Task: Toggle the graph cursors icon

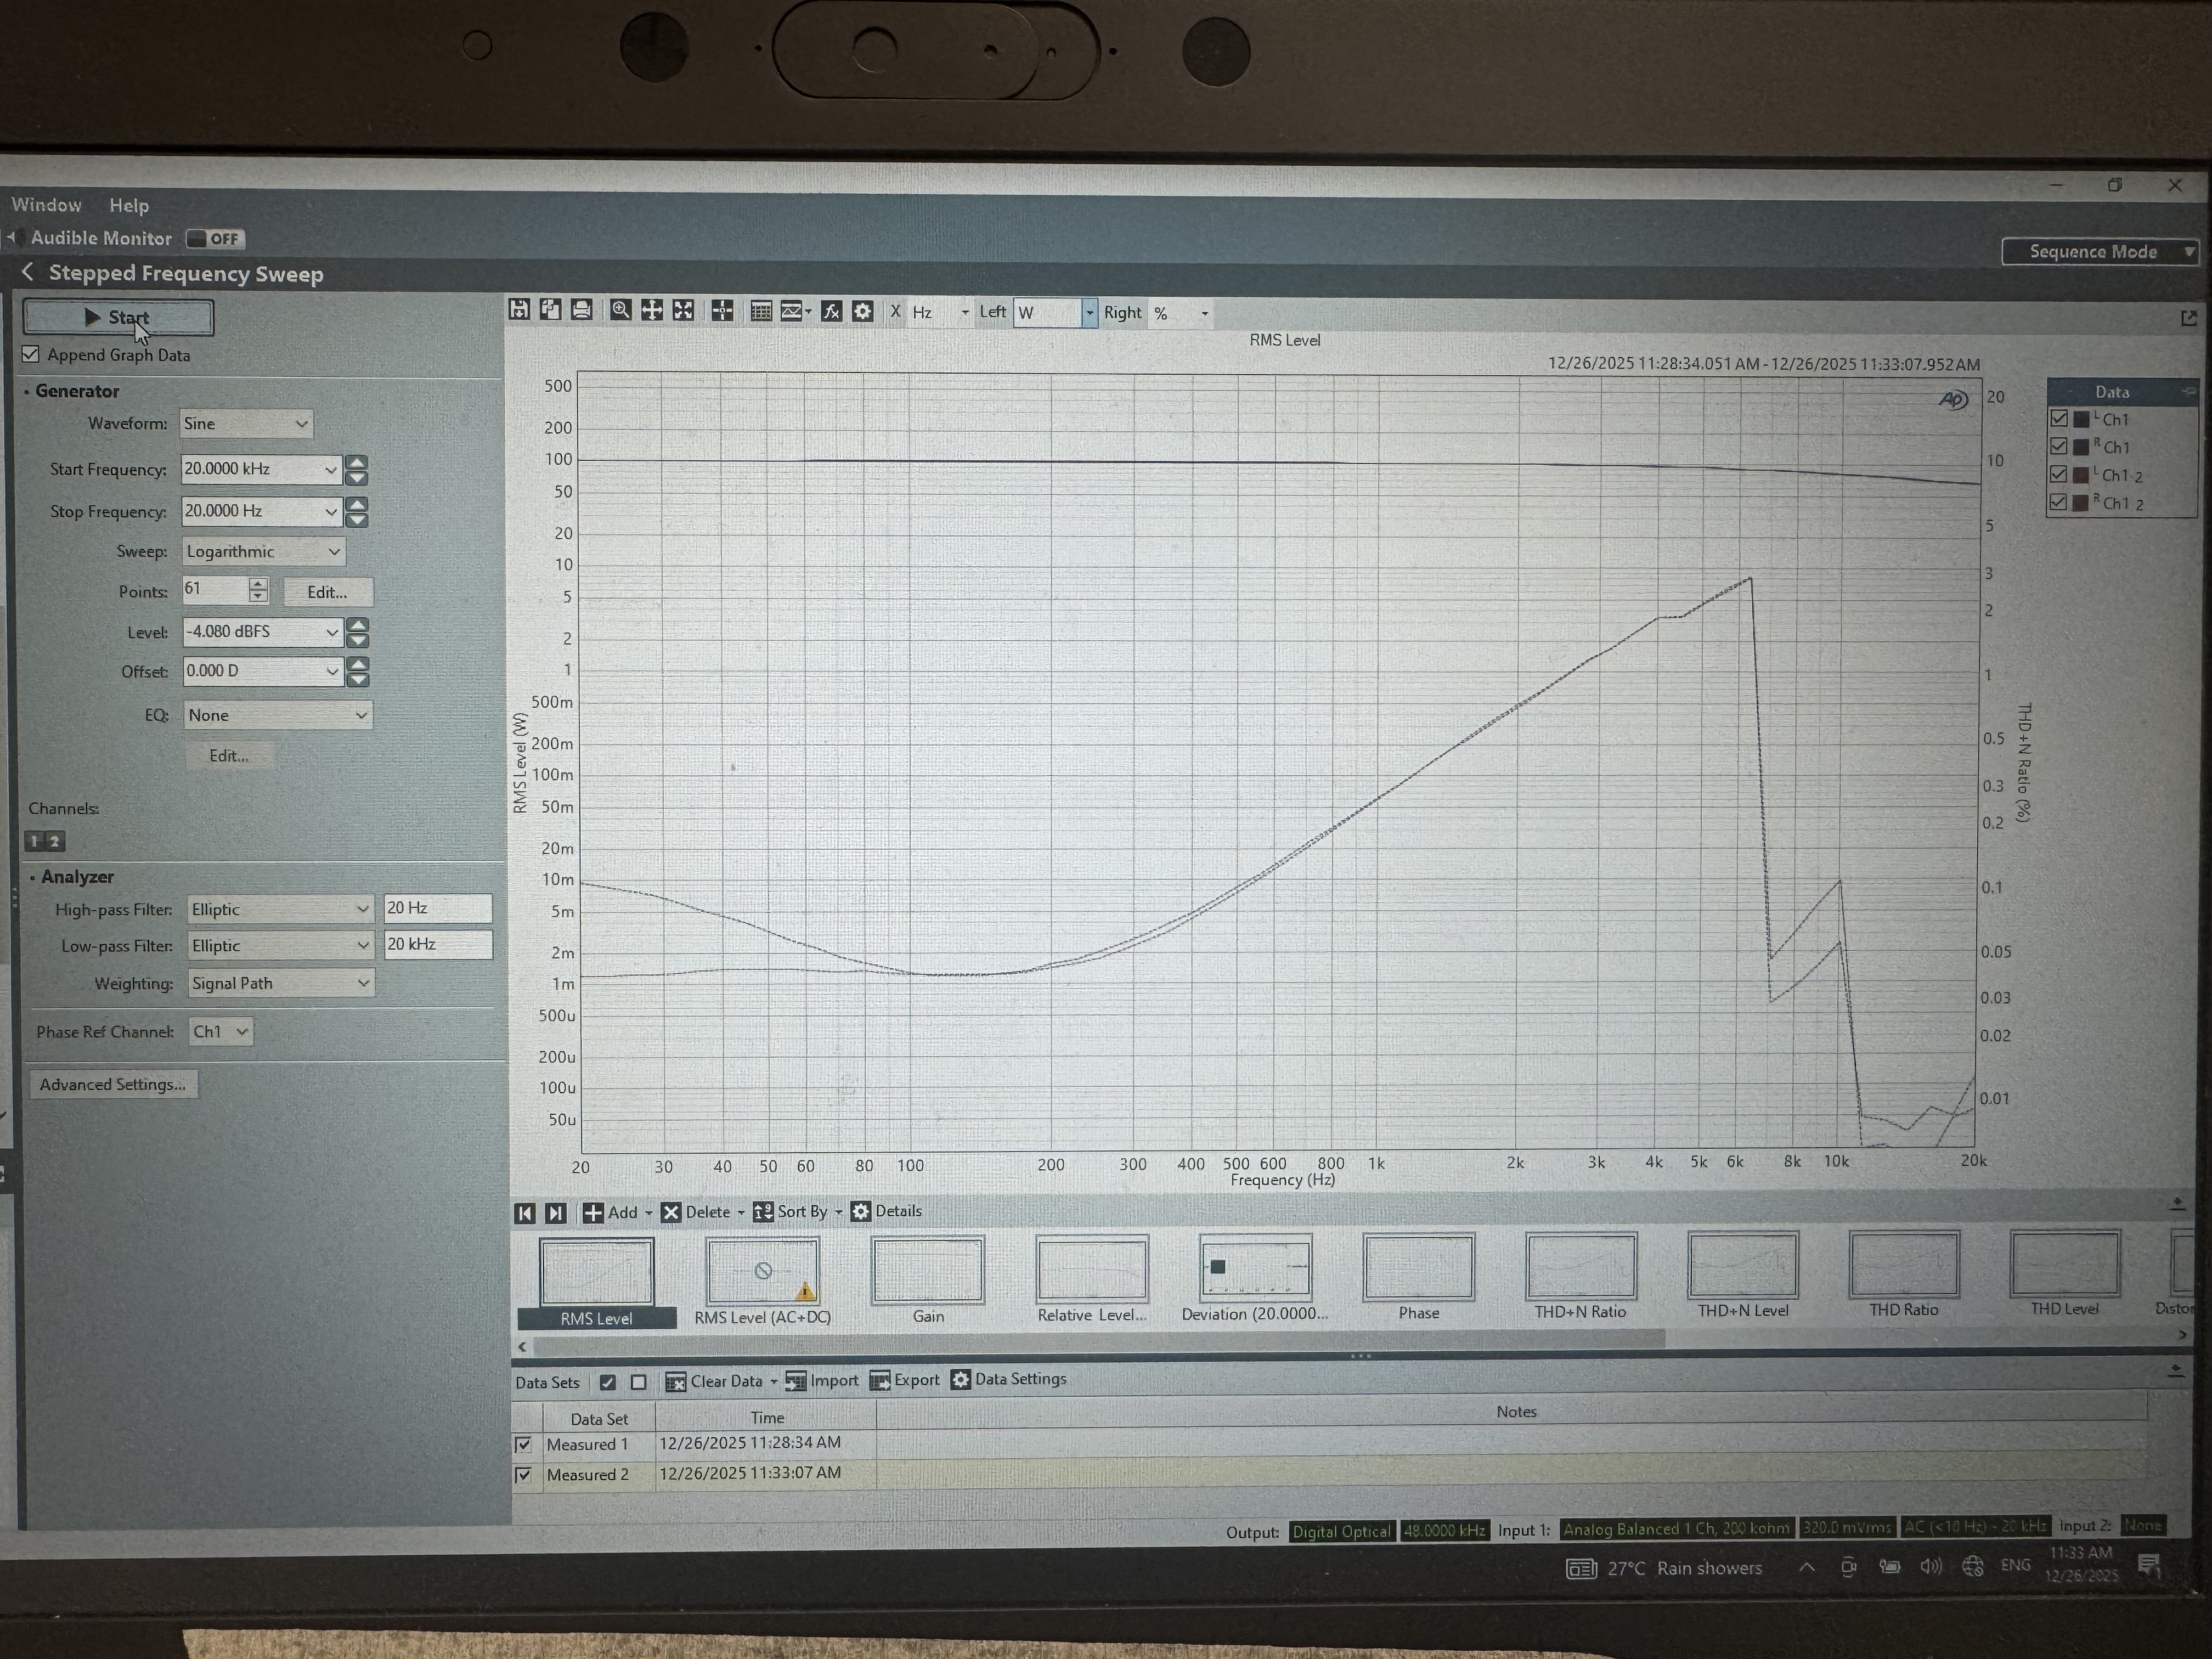Action: click(x=722, y=311)
